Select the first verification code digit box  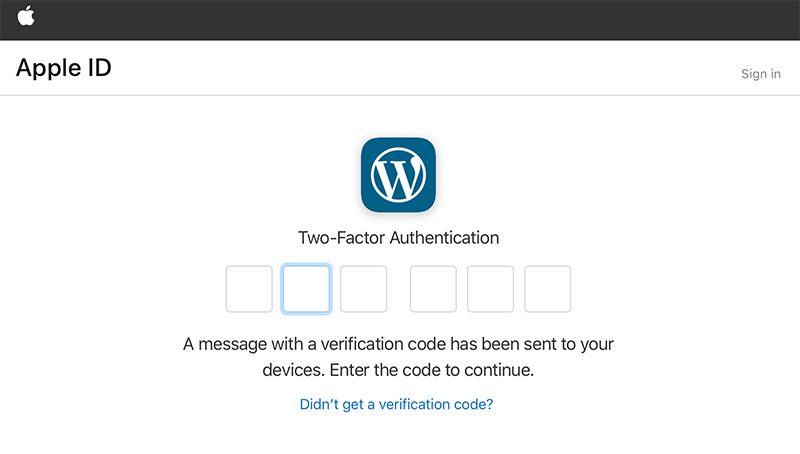pyautogui.click(x=249, y=289)
